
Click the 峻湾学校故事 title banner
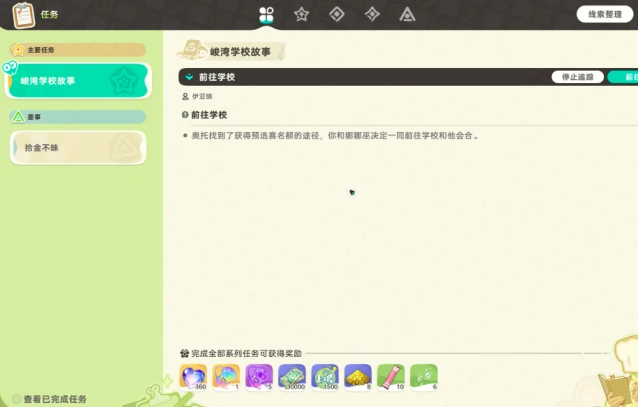(x=231, y=50)
